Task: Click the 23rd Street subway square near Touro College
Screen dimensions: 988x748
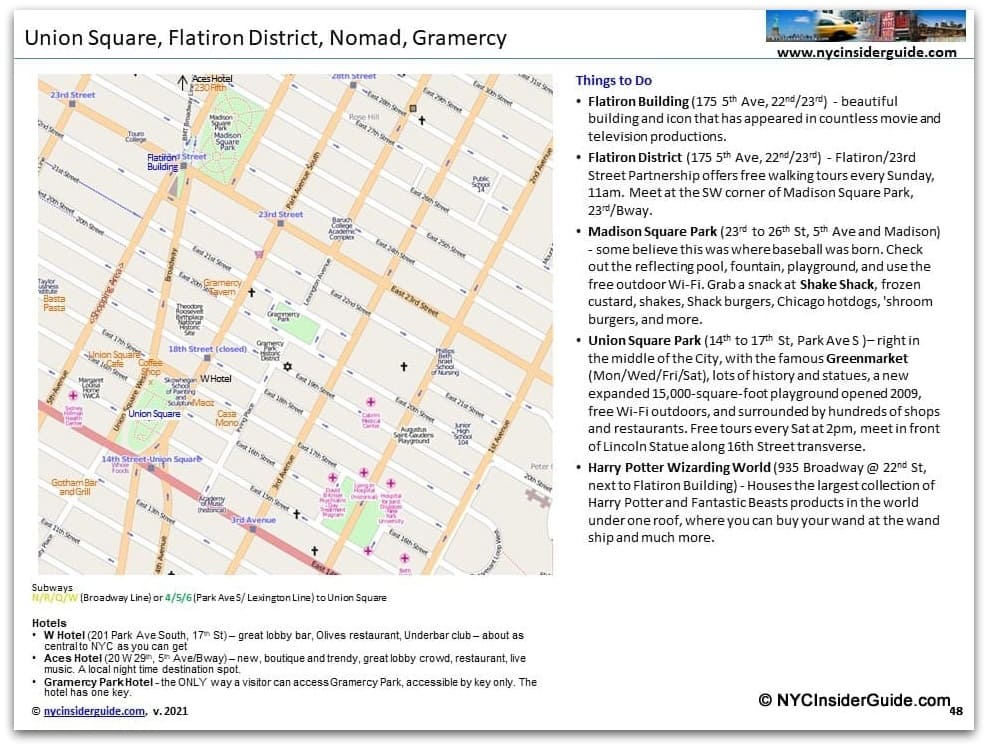Action: click(x=72, y=104)
